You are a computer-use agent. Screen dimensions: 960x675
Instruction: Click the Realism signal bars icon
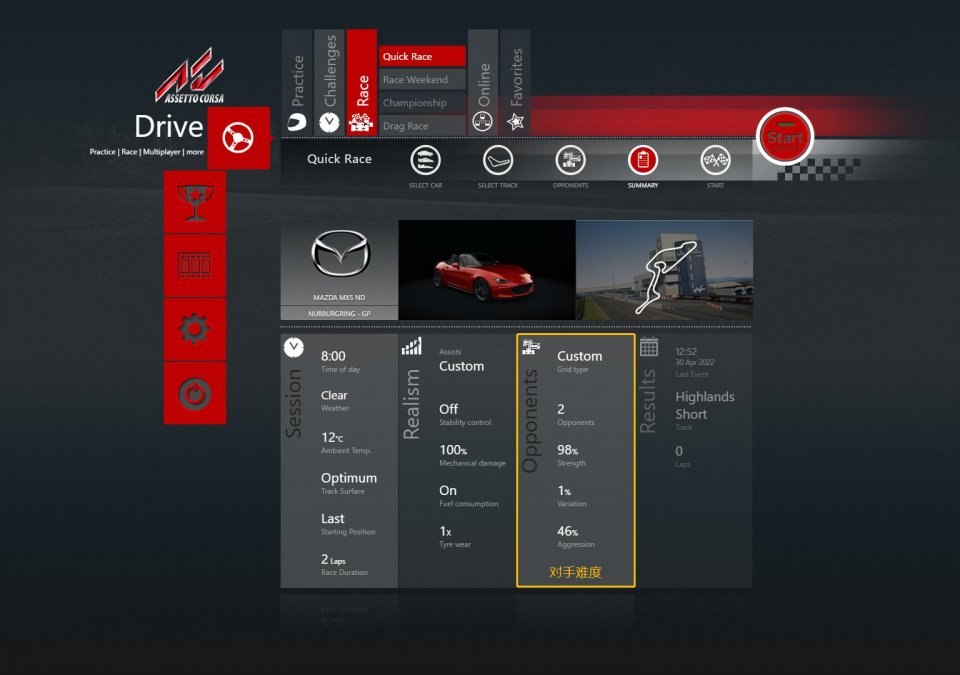coord(411,347)
